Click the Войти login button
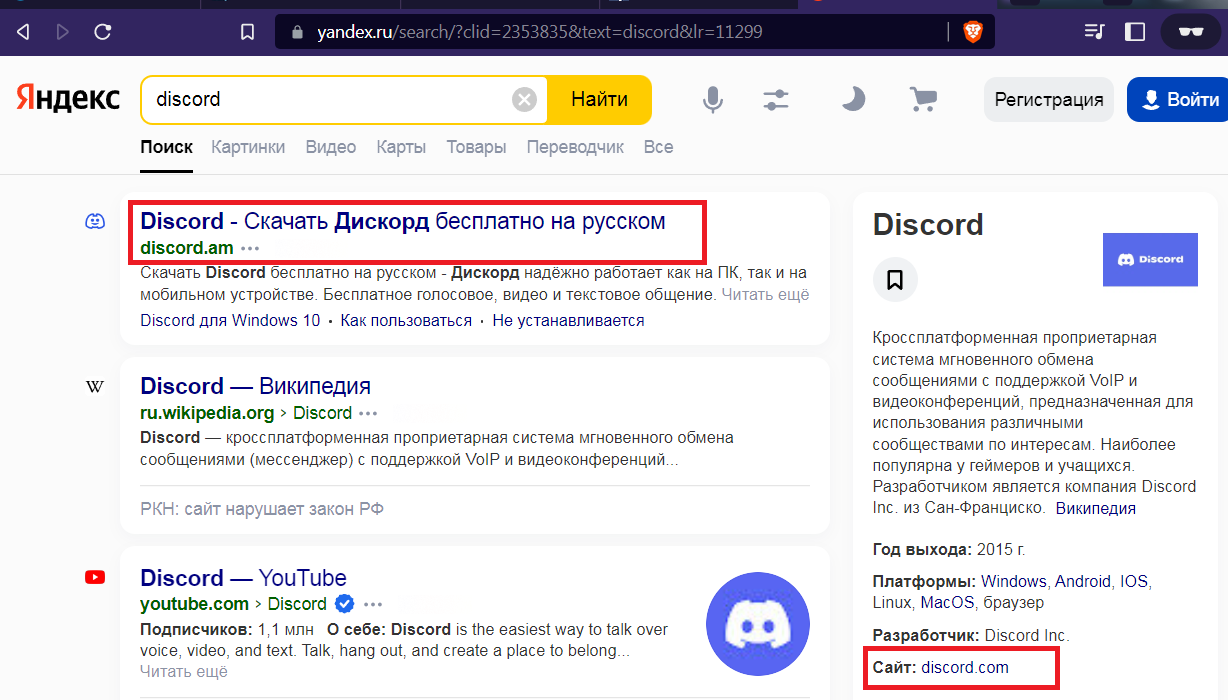1228x700 pixels. pyautogui.click(x=1178, y=99)
